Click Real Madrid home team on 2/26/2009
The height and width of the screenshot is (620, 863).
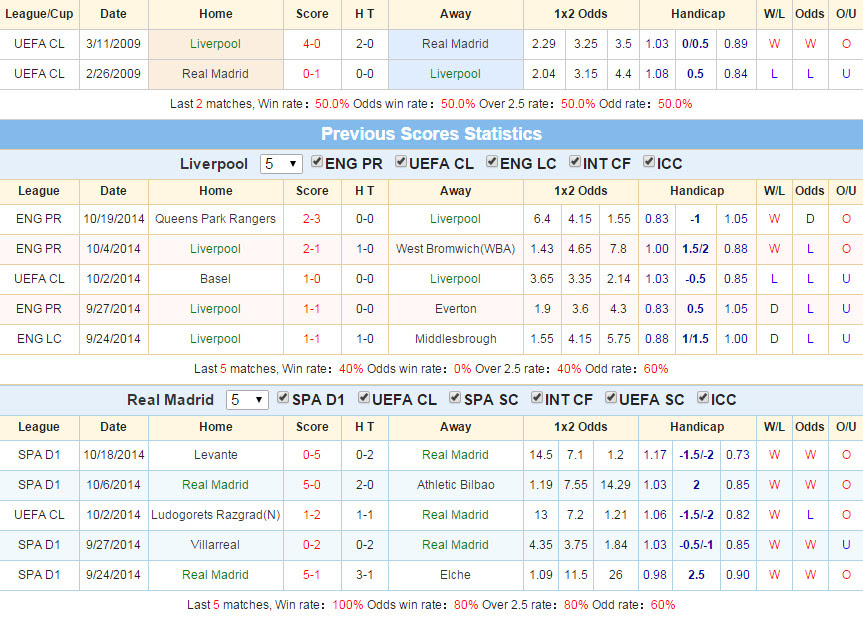tap(215, 74)
